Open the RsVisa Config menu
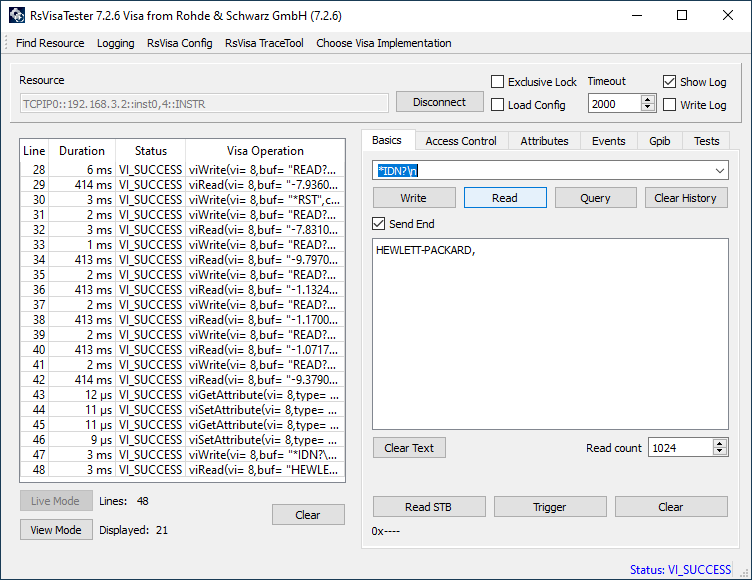 (179, 43)
